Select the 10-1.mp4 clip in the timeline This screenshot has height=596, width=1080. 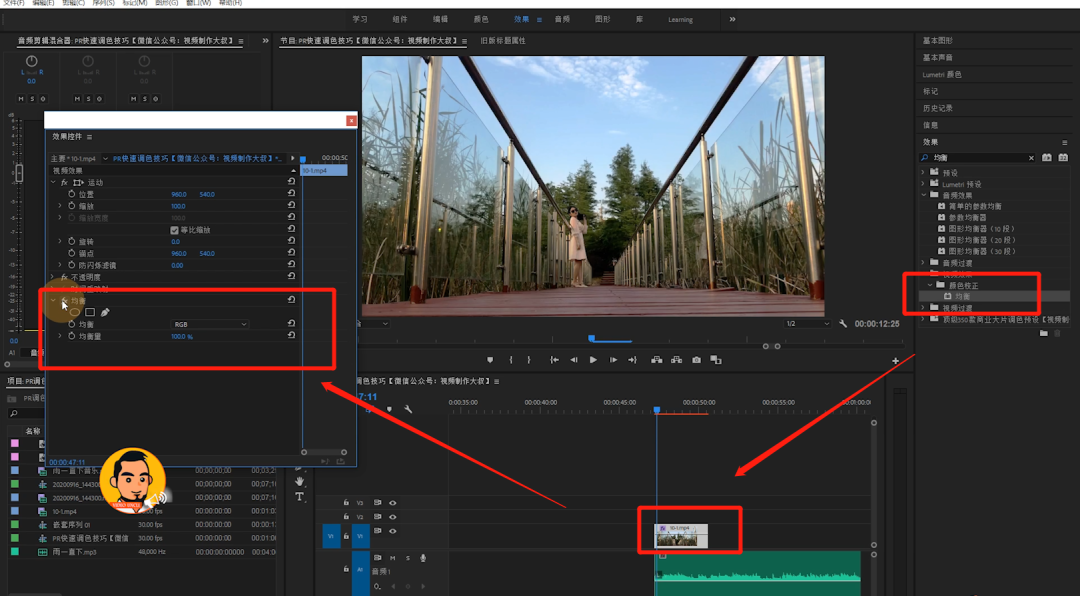point(681,536)
